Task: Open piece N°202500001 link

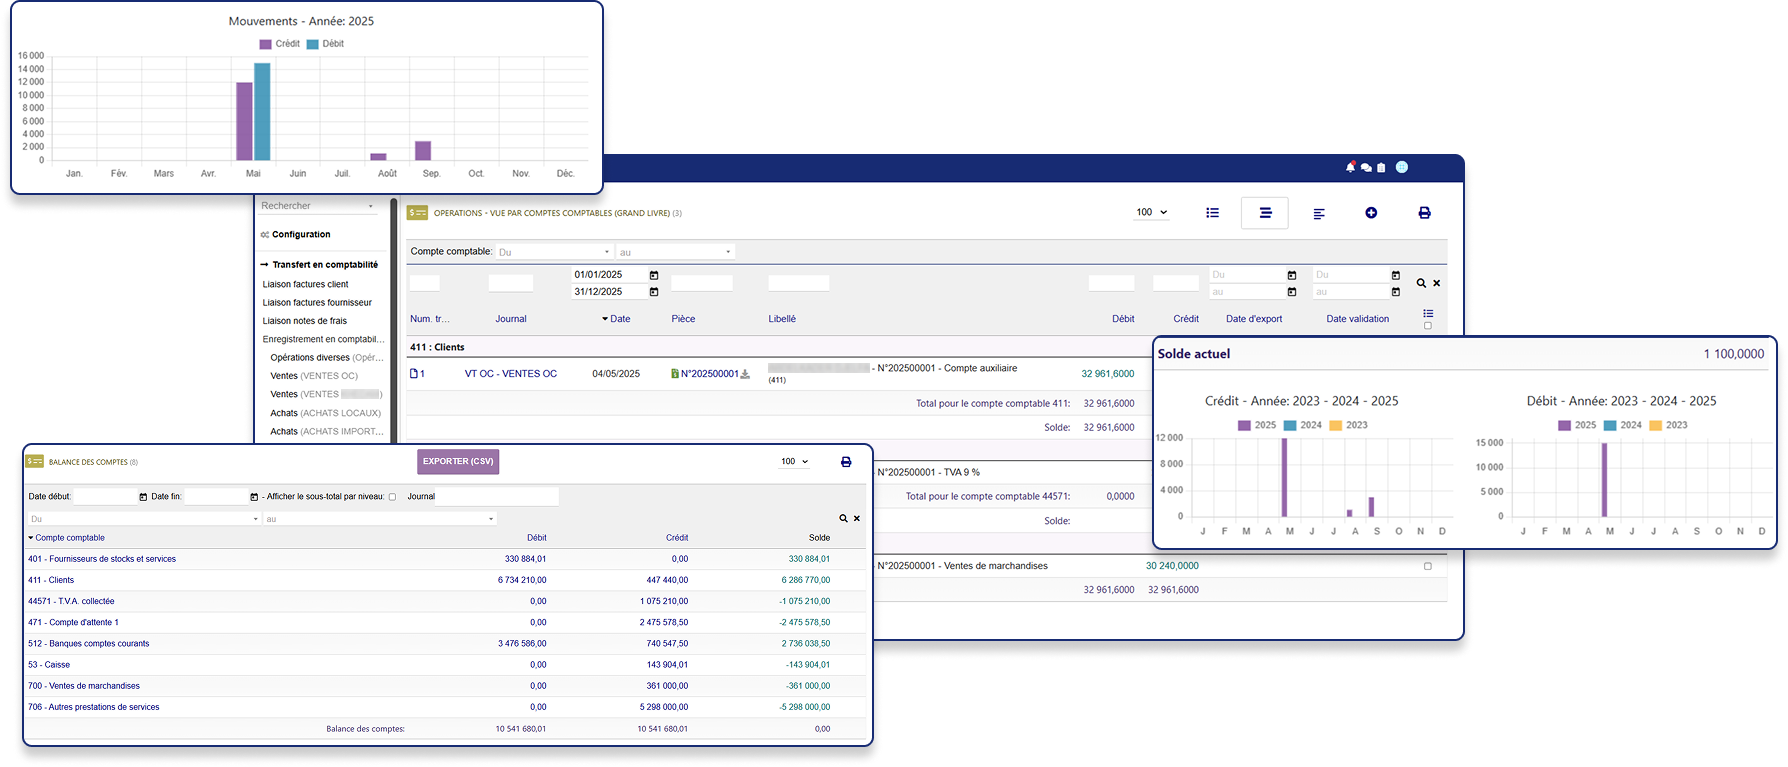Action: 709,374
